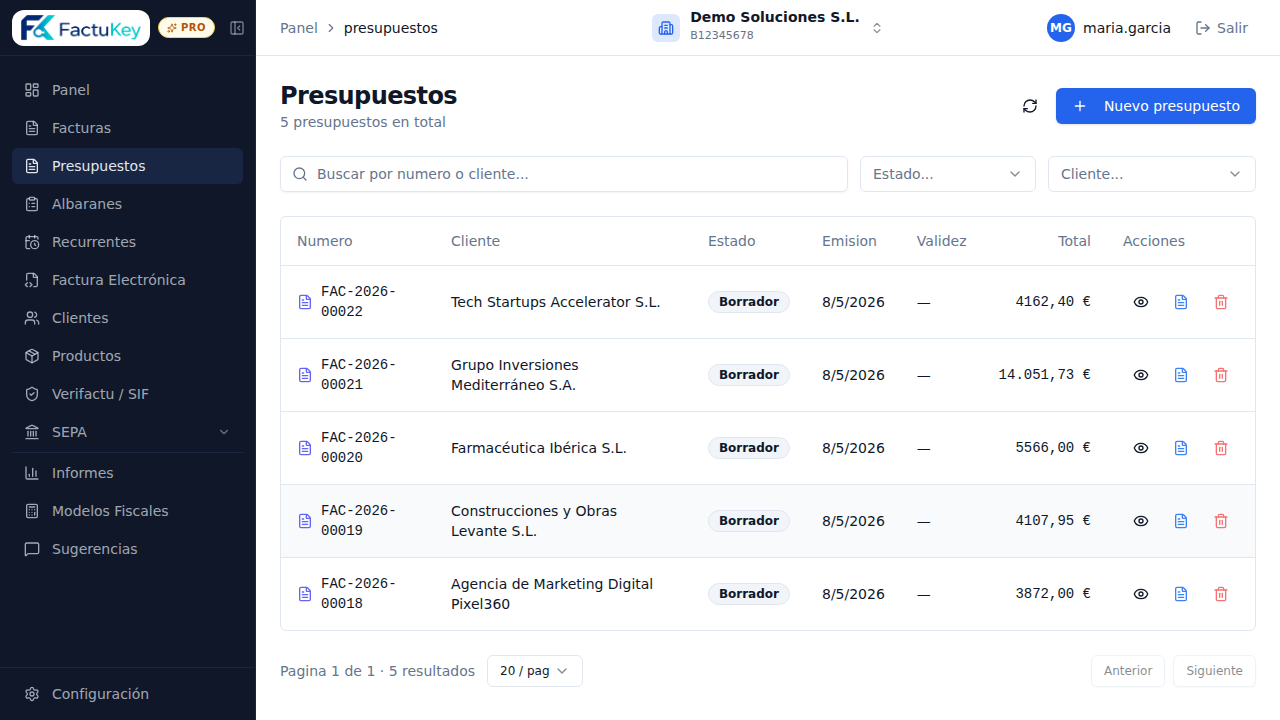
Task: Open document action for FAC-2026-00019
Action: [1181, 521]
